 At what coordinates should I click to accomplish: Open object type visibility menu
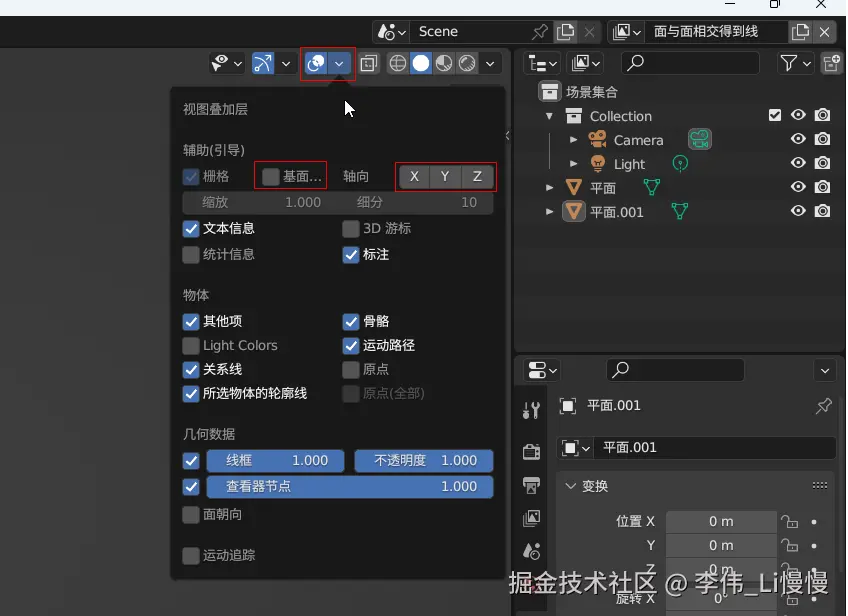tap(227, 63)
